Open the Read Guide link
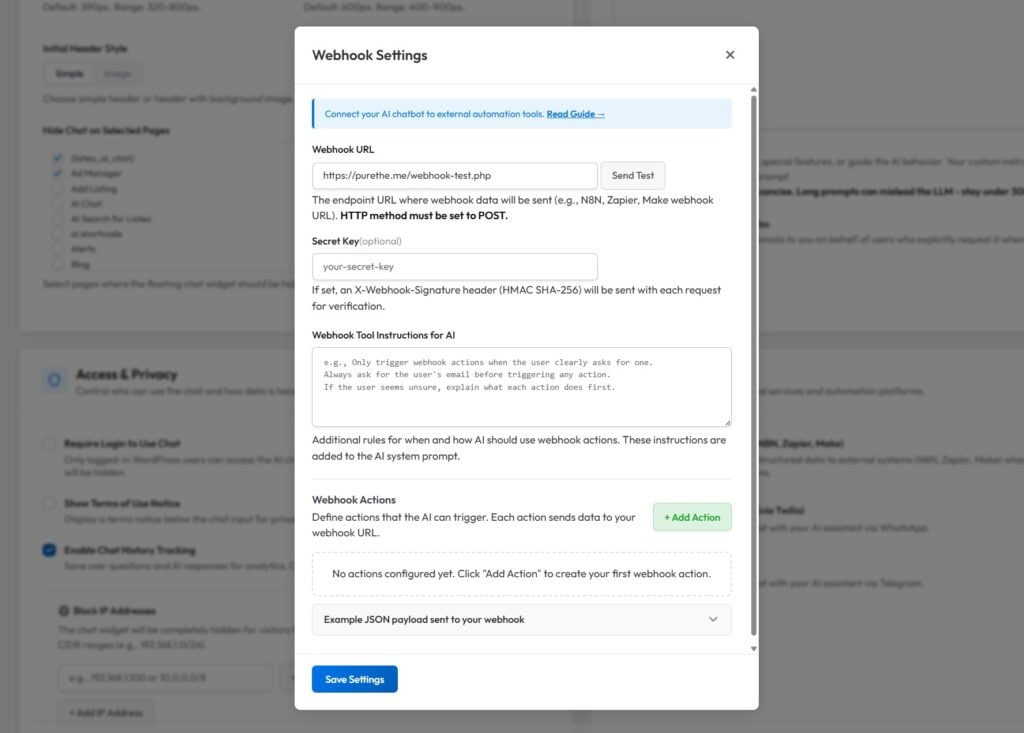The image size is (1024, 733). coord(575,114)
